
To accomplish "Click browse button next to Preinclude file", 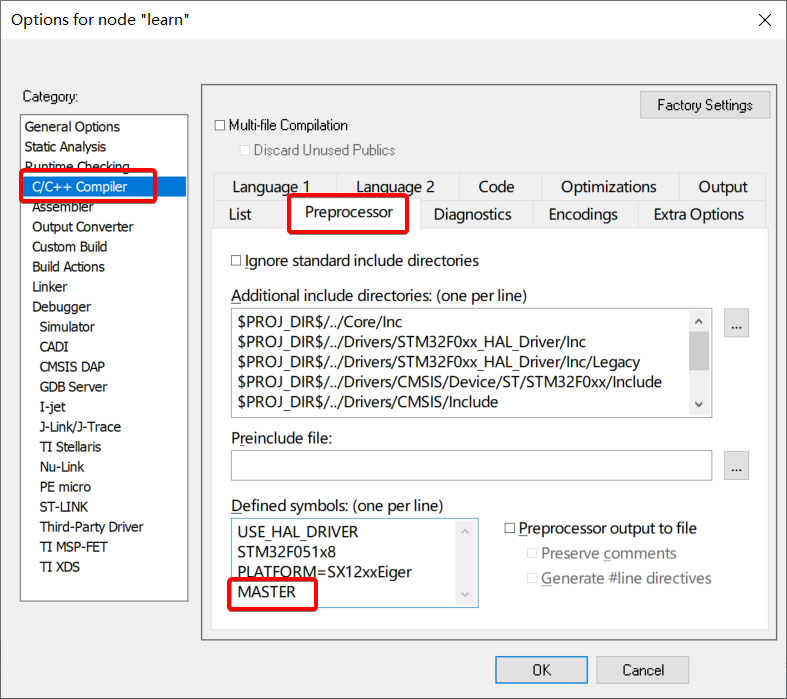I will click(736, 466).
